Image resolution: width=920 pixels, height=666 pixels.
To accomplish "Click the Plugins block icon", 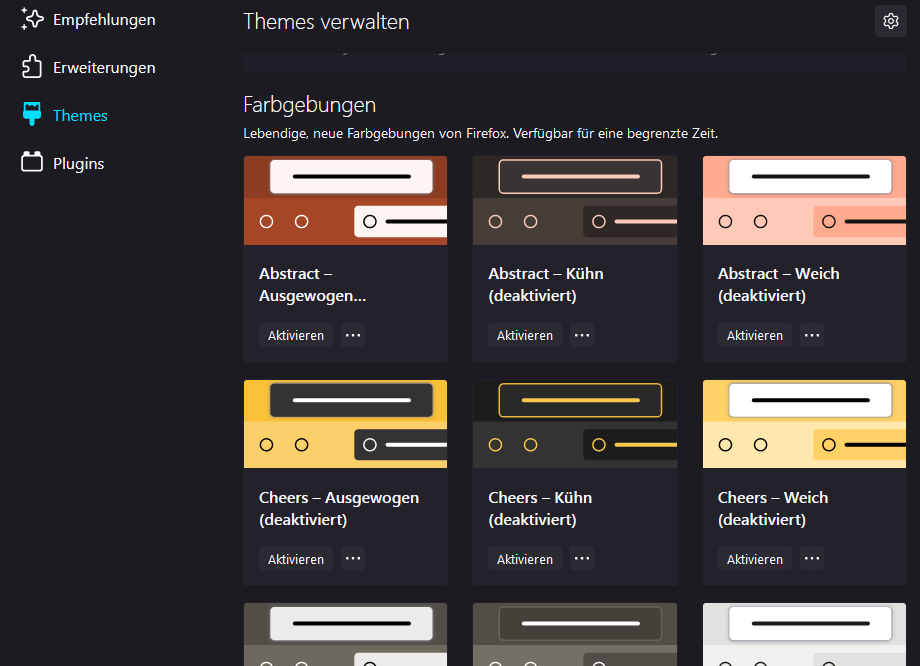I will click(32, 163).
